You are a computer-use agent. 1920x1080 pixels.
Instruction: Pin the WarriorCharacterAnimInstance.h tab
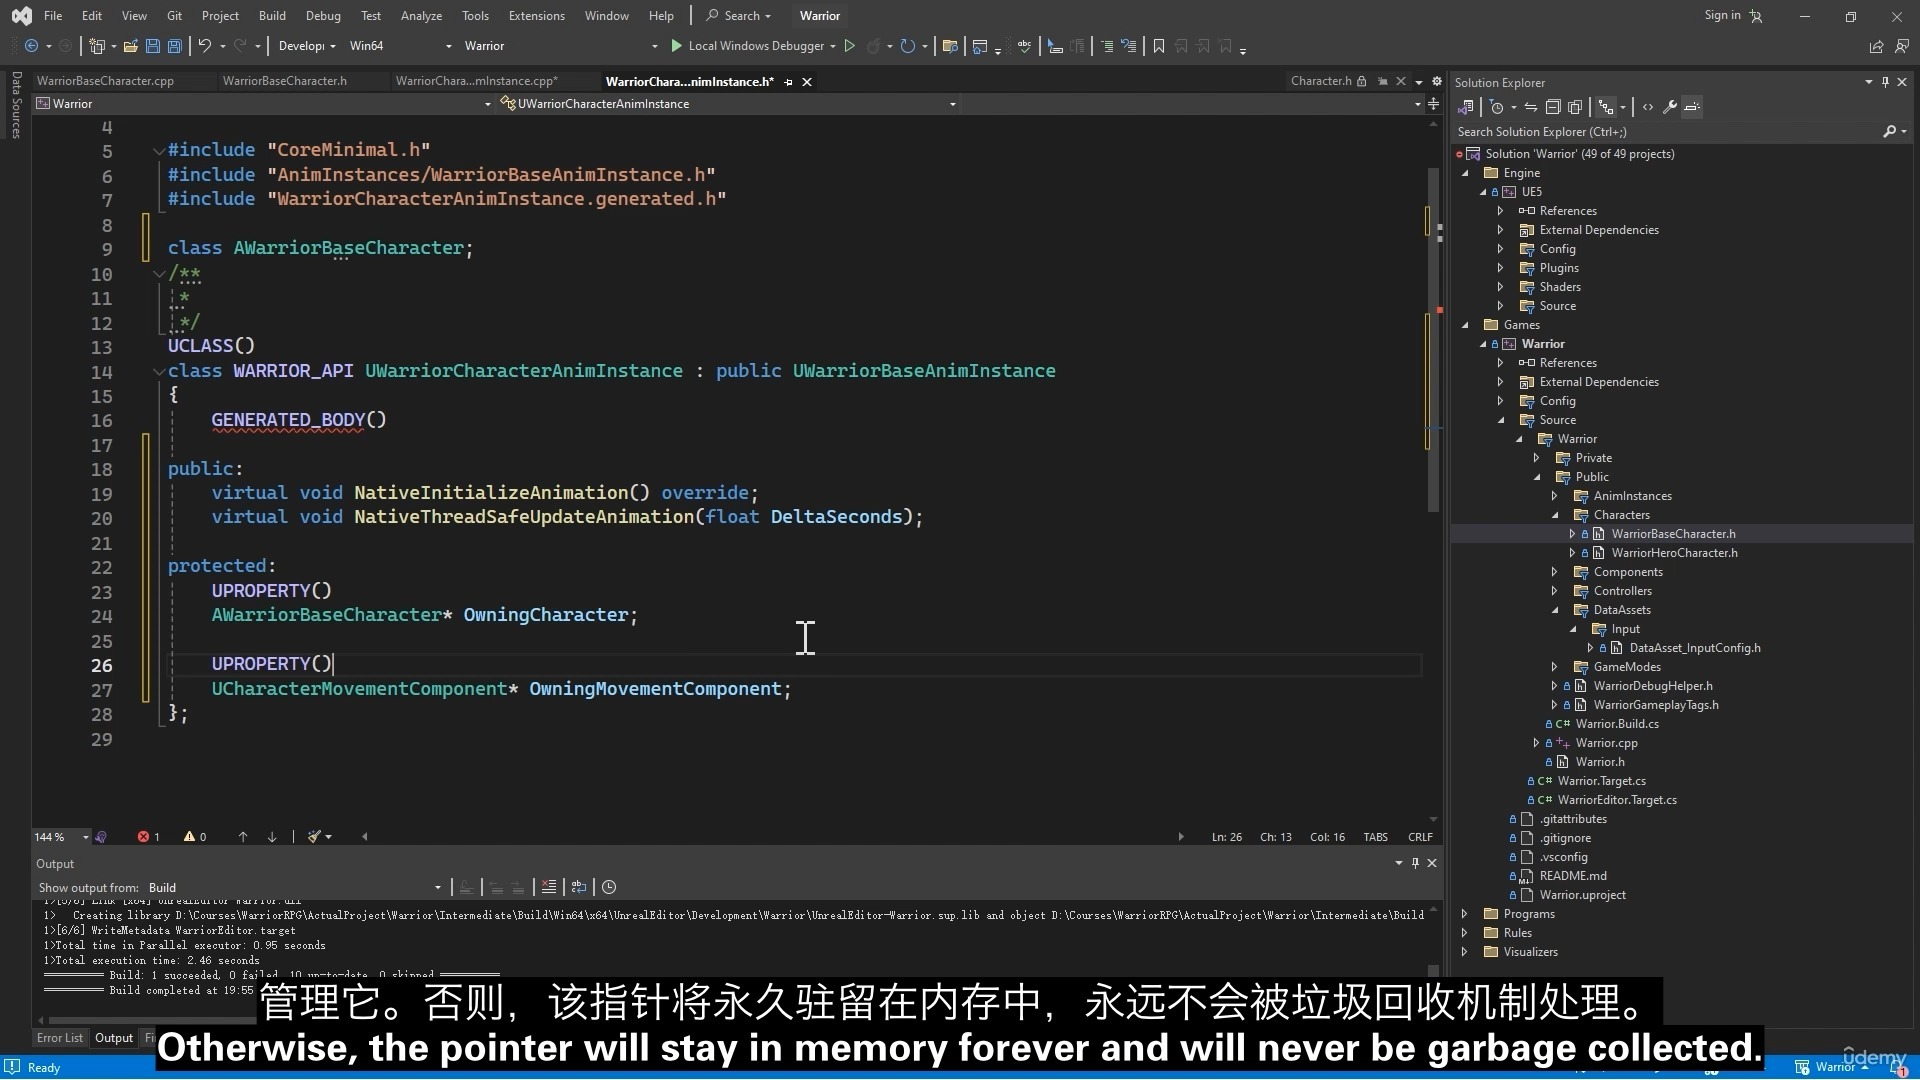pos(789,82)
